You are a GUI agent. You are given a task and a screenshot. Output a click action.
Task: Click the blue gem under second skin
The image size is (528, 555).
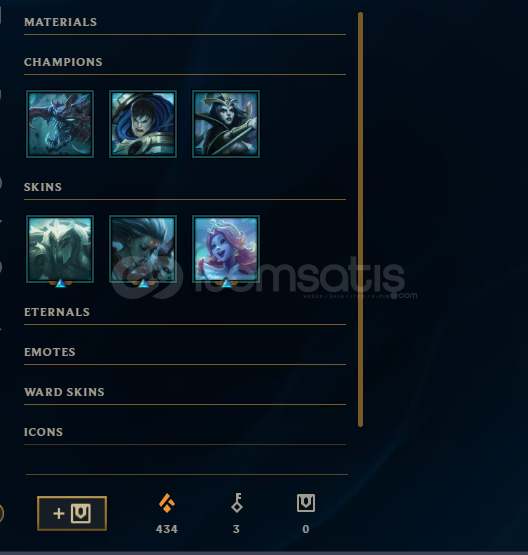(x=143, y=283)
